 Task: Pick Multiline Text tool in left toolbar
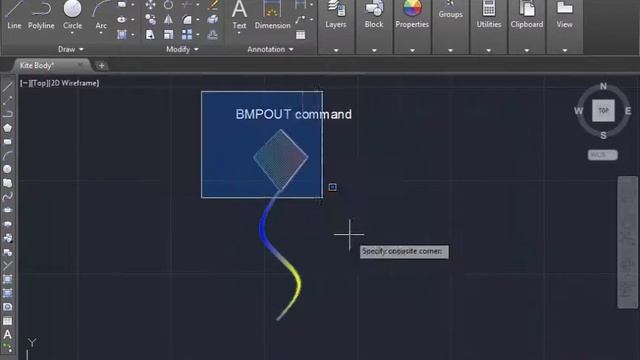click(7, 335)
